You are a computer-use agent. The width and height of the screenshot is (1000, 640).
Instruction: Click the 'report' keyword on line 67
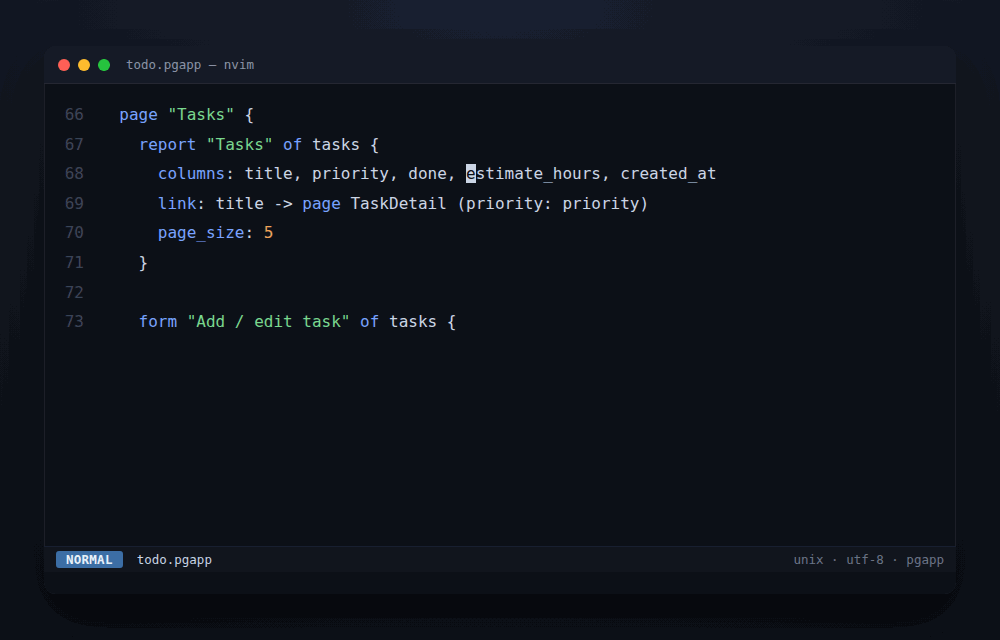[x=167, y=145]
